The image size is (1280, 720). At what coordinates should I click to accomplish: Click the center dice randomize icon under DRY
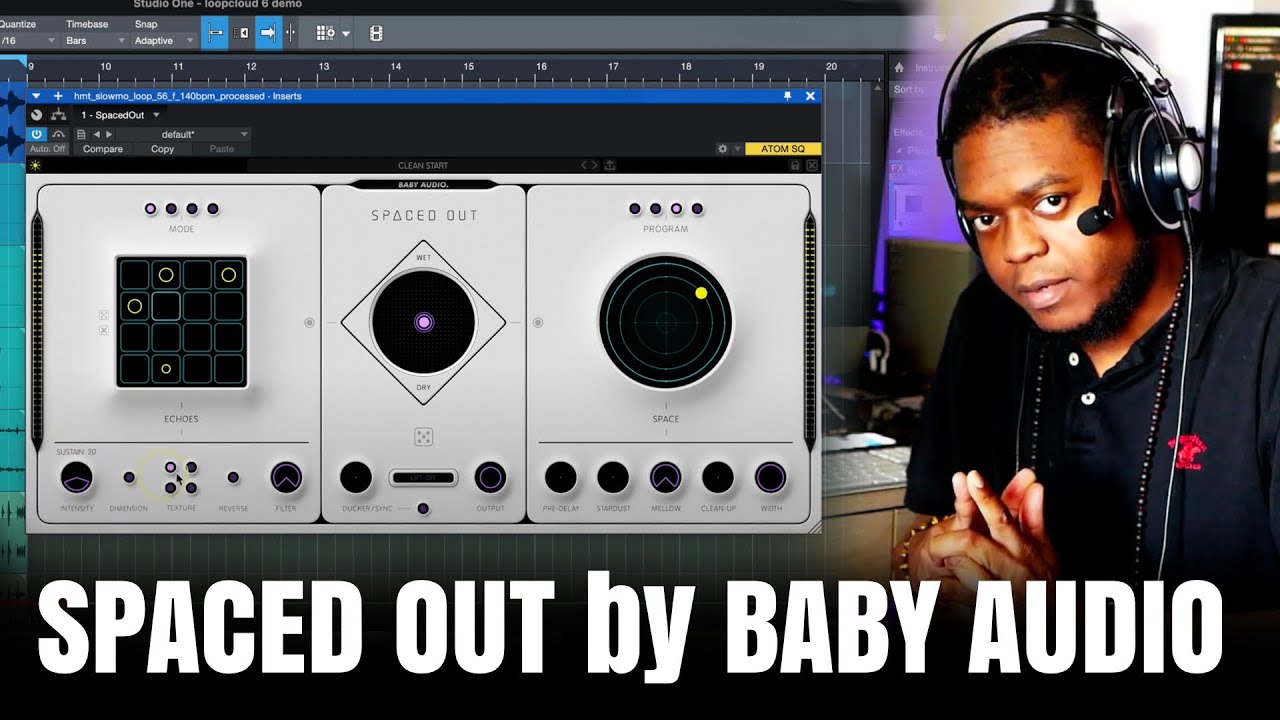[423, 436]
